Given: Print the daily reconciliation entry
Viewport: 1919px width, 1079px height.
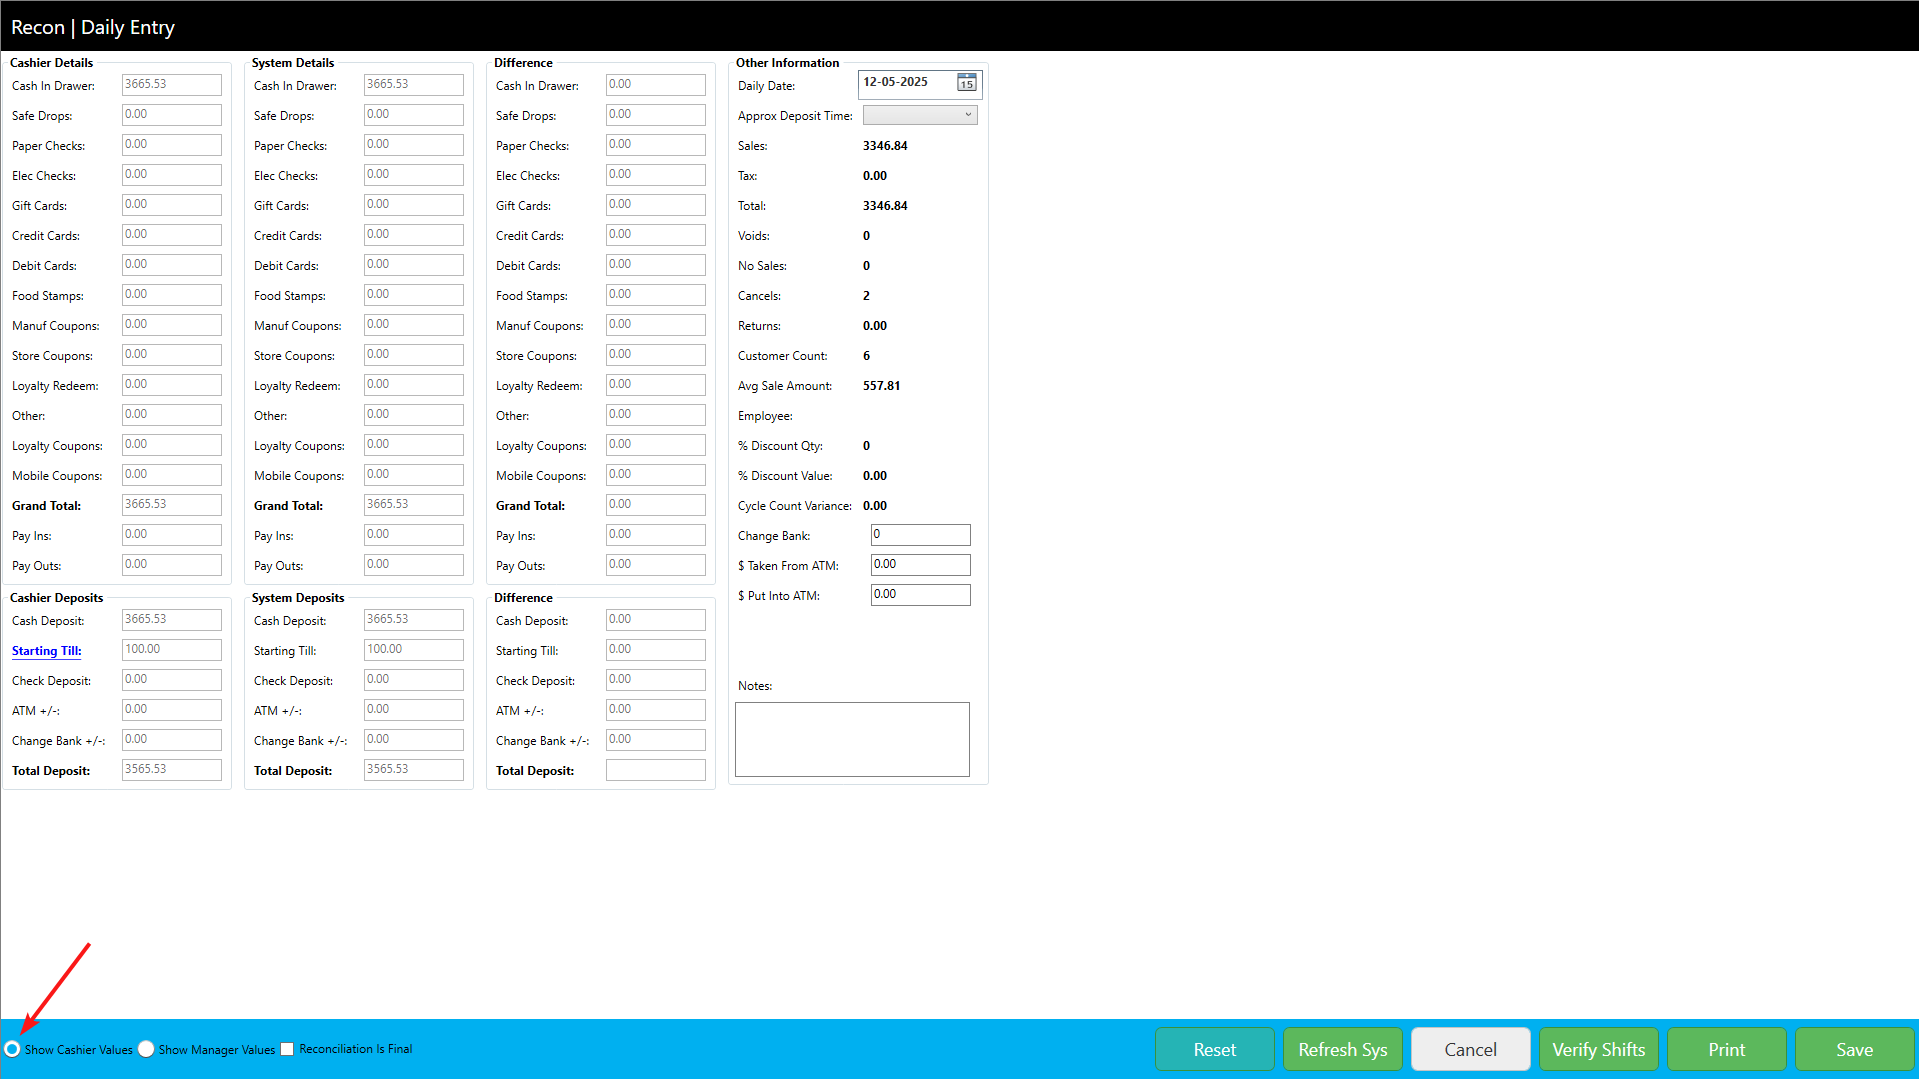Looking at the screenshot, I should (1726, 1049).
